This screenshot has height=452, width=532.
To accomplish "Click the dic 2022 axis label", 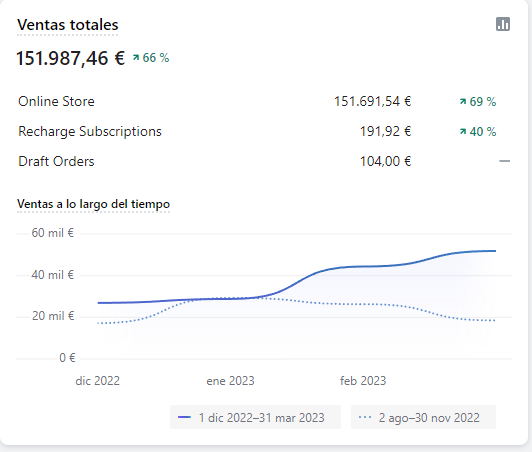I will point(98,381).
